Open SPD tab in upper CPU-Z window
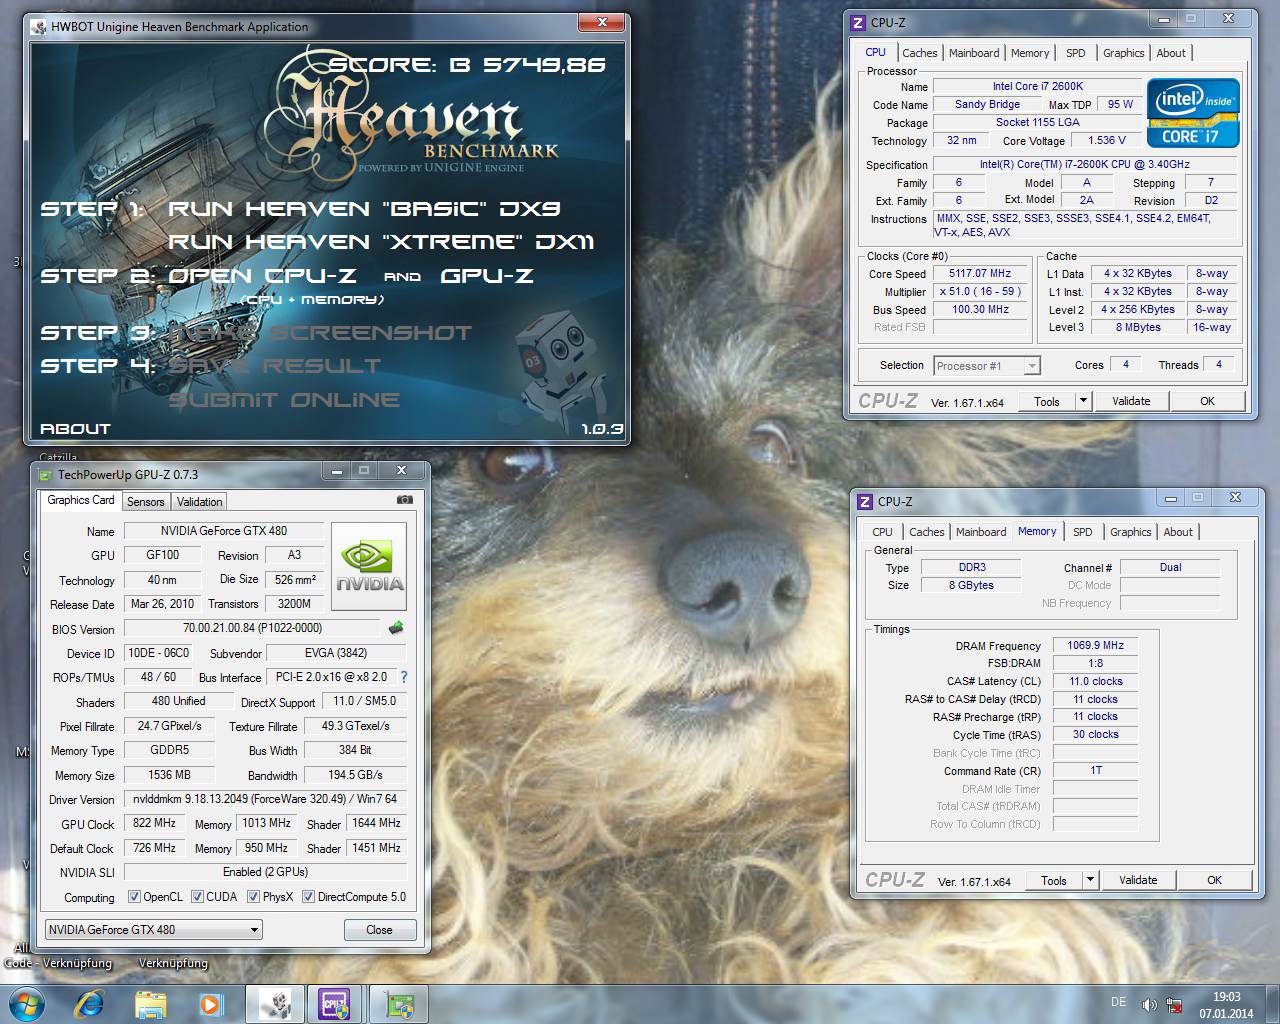1280x1024 pixels. tap(1076, 54)
